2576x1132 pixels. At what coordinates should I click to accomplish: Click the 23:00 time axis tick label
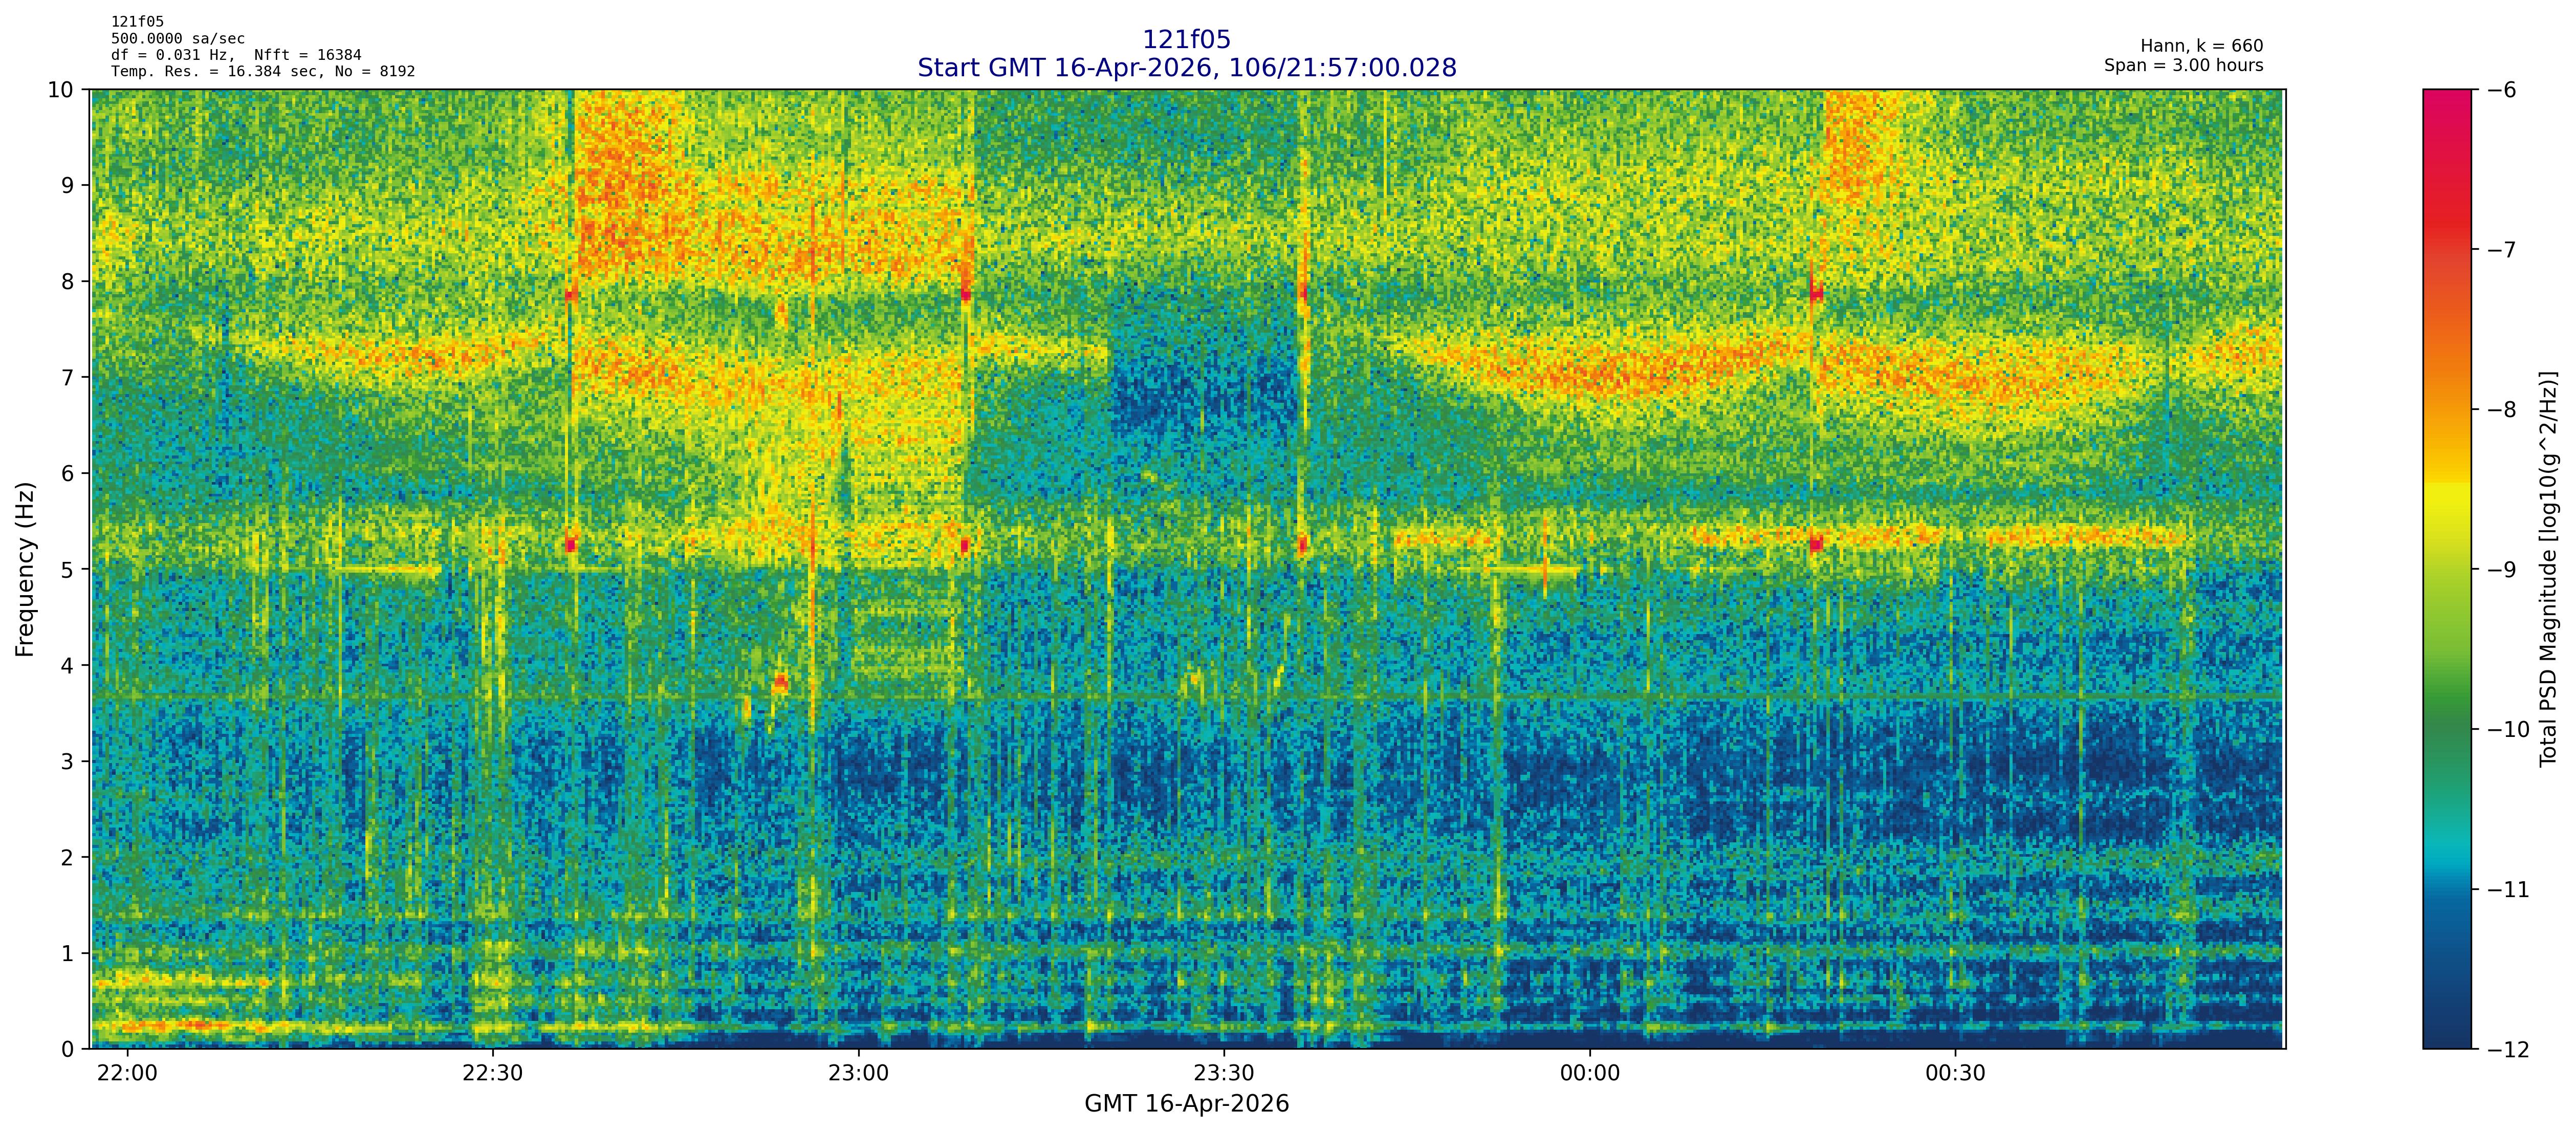click(x=858, y=1074)
